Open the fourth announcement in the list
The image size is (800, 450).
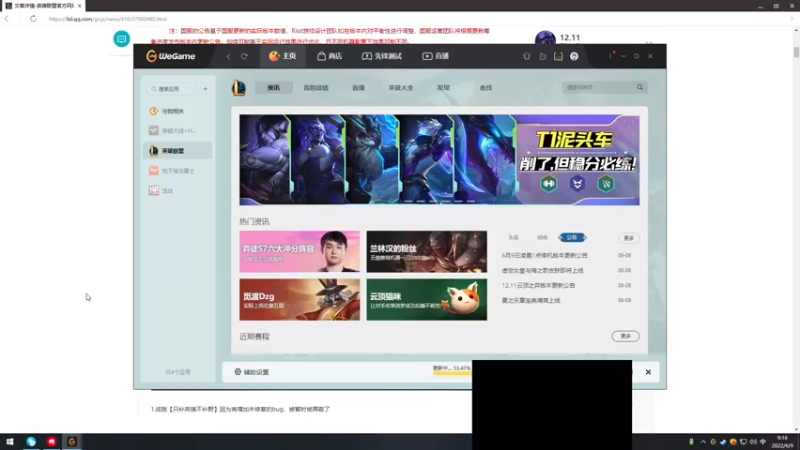click(531, 301)
